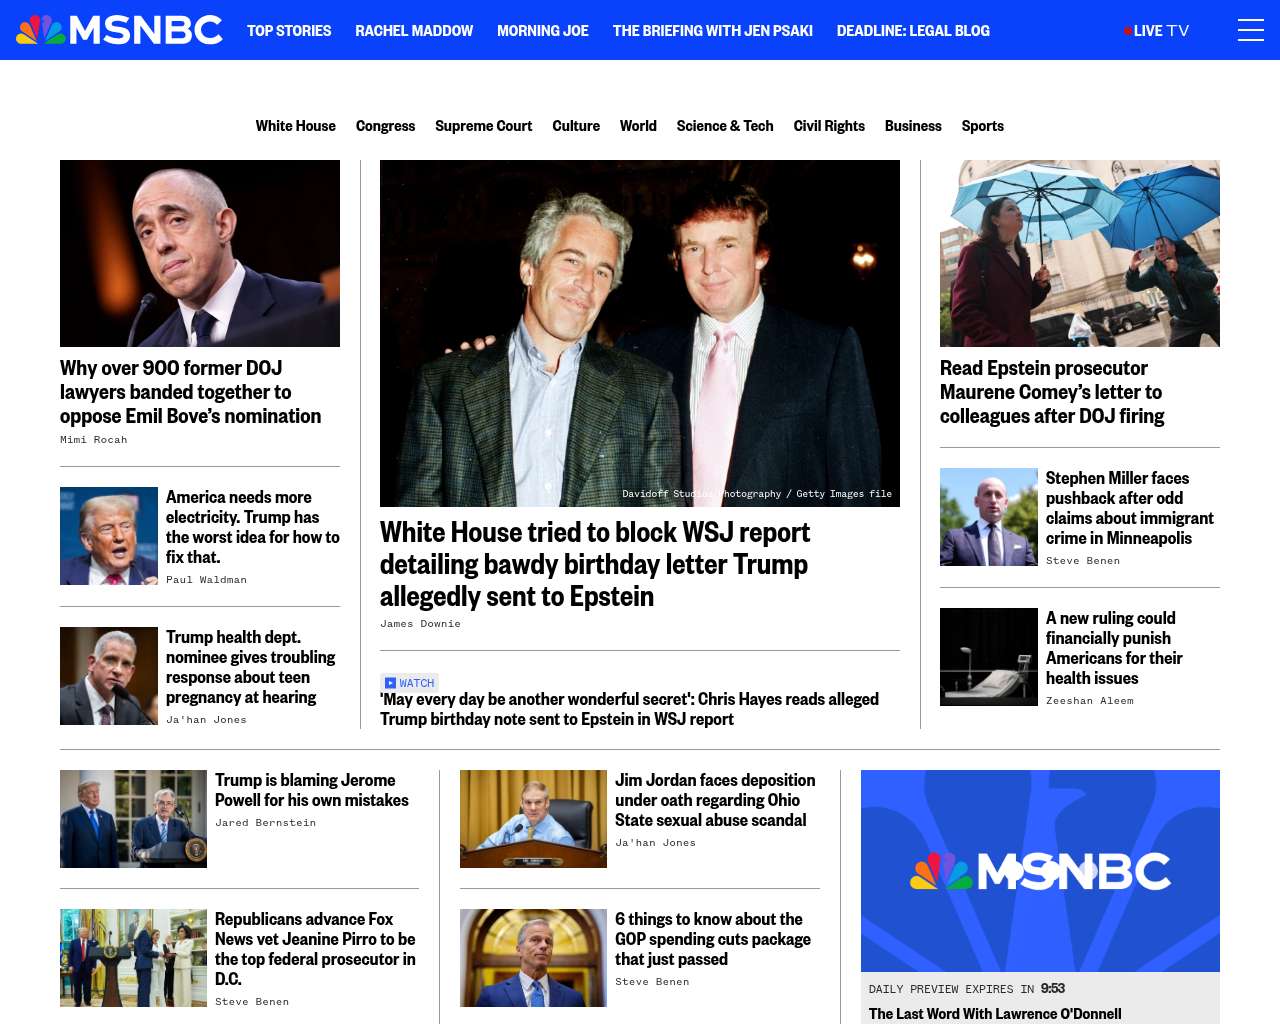
Task: Open author Mimi Rocah's page
Action: 94,440
